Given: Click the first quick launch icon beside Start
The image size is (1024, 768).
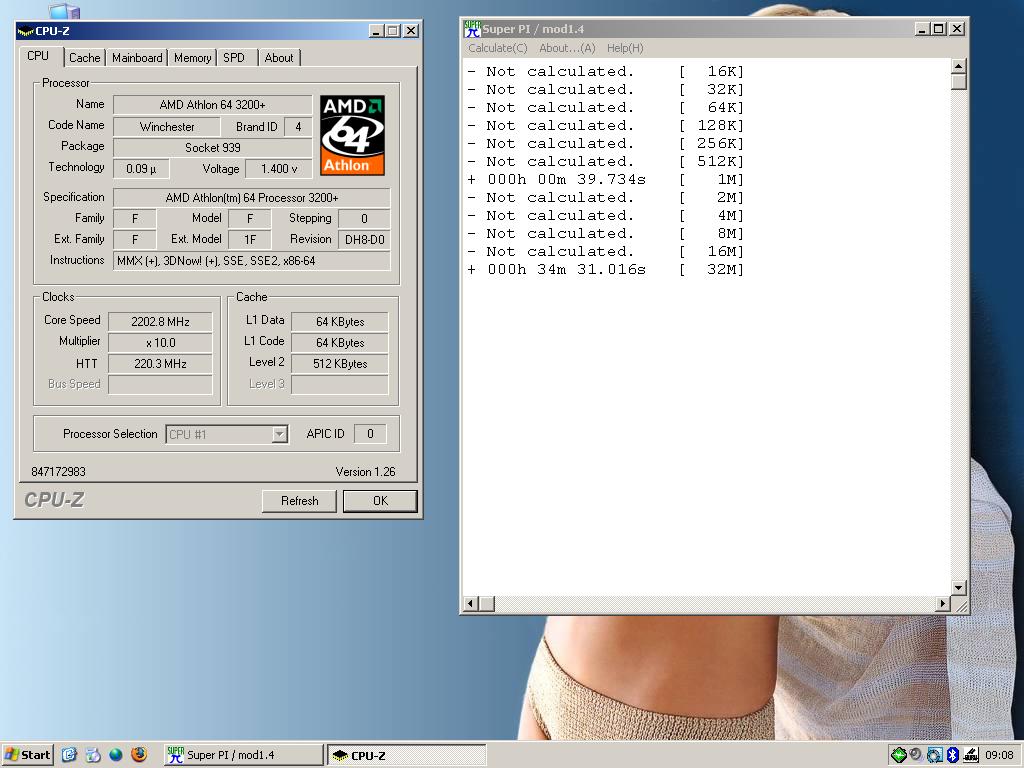Looking at the screenshot, I should [69, 755].
